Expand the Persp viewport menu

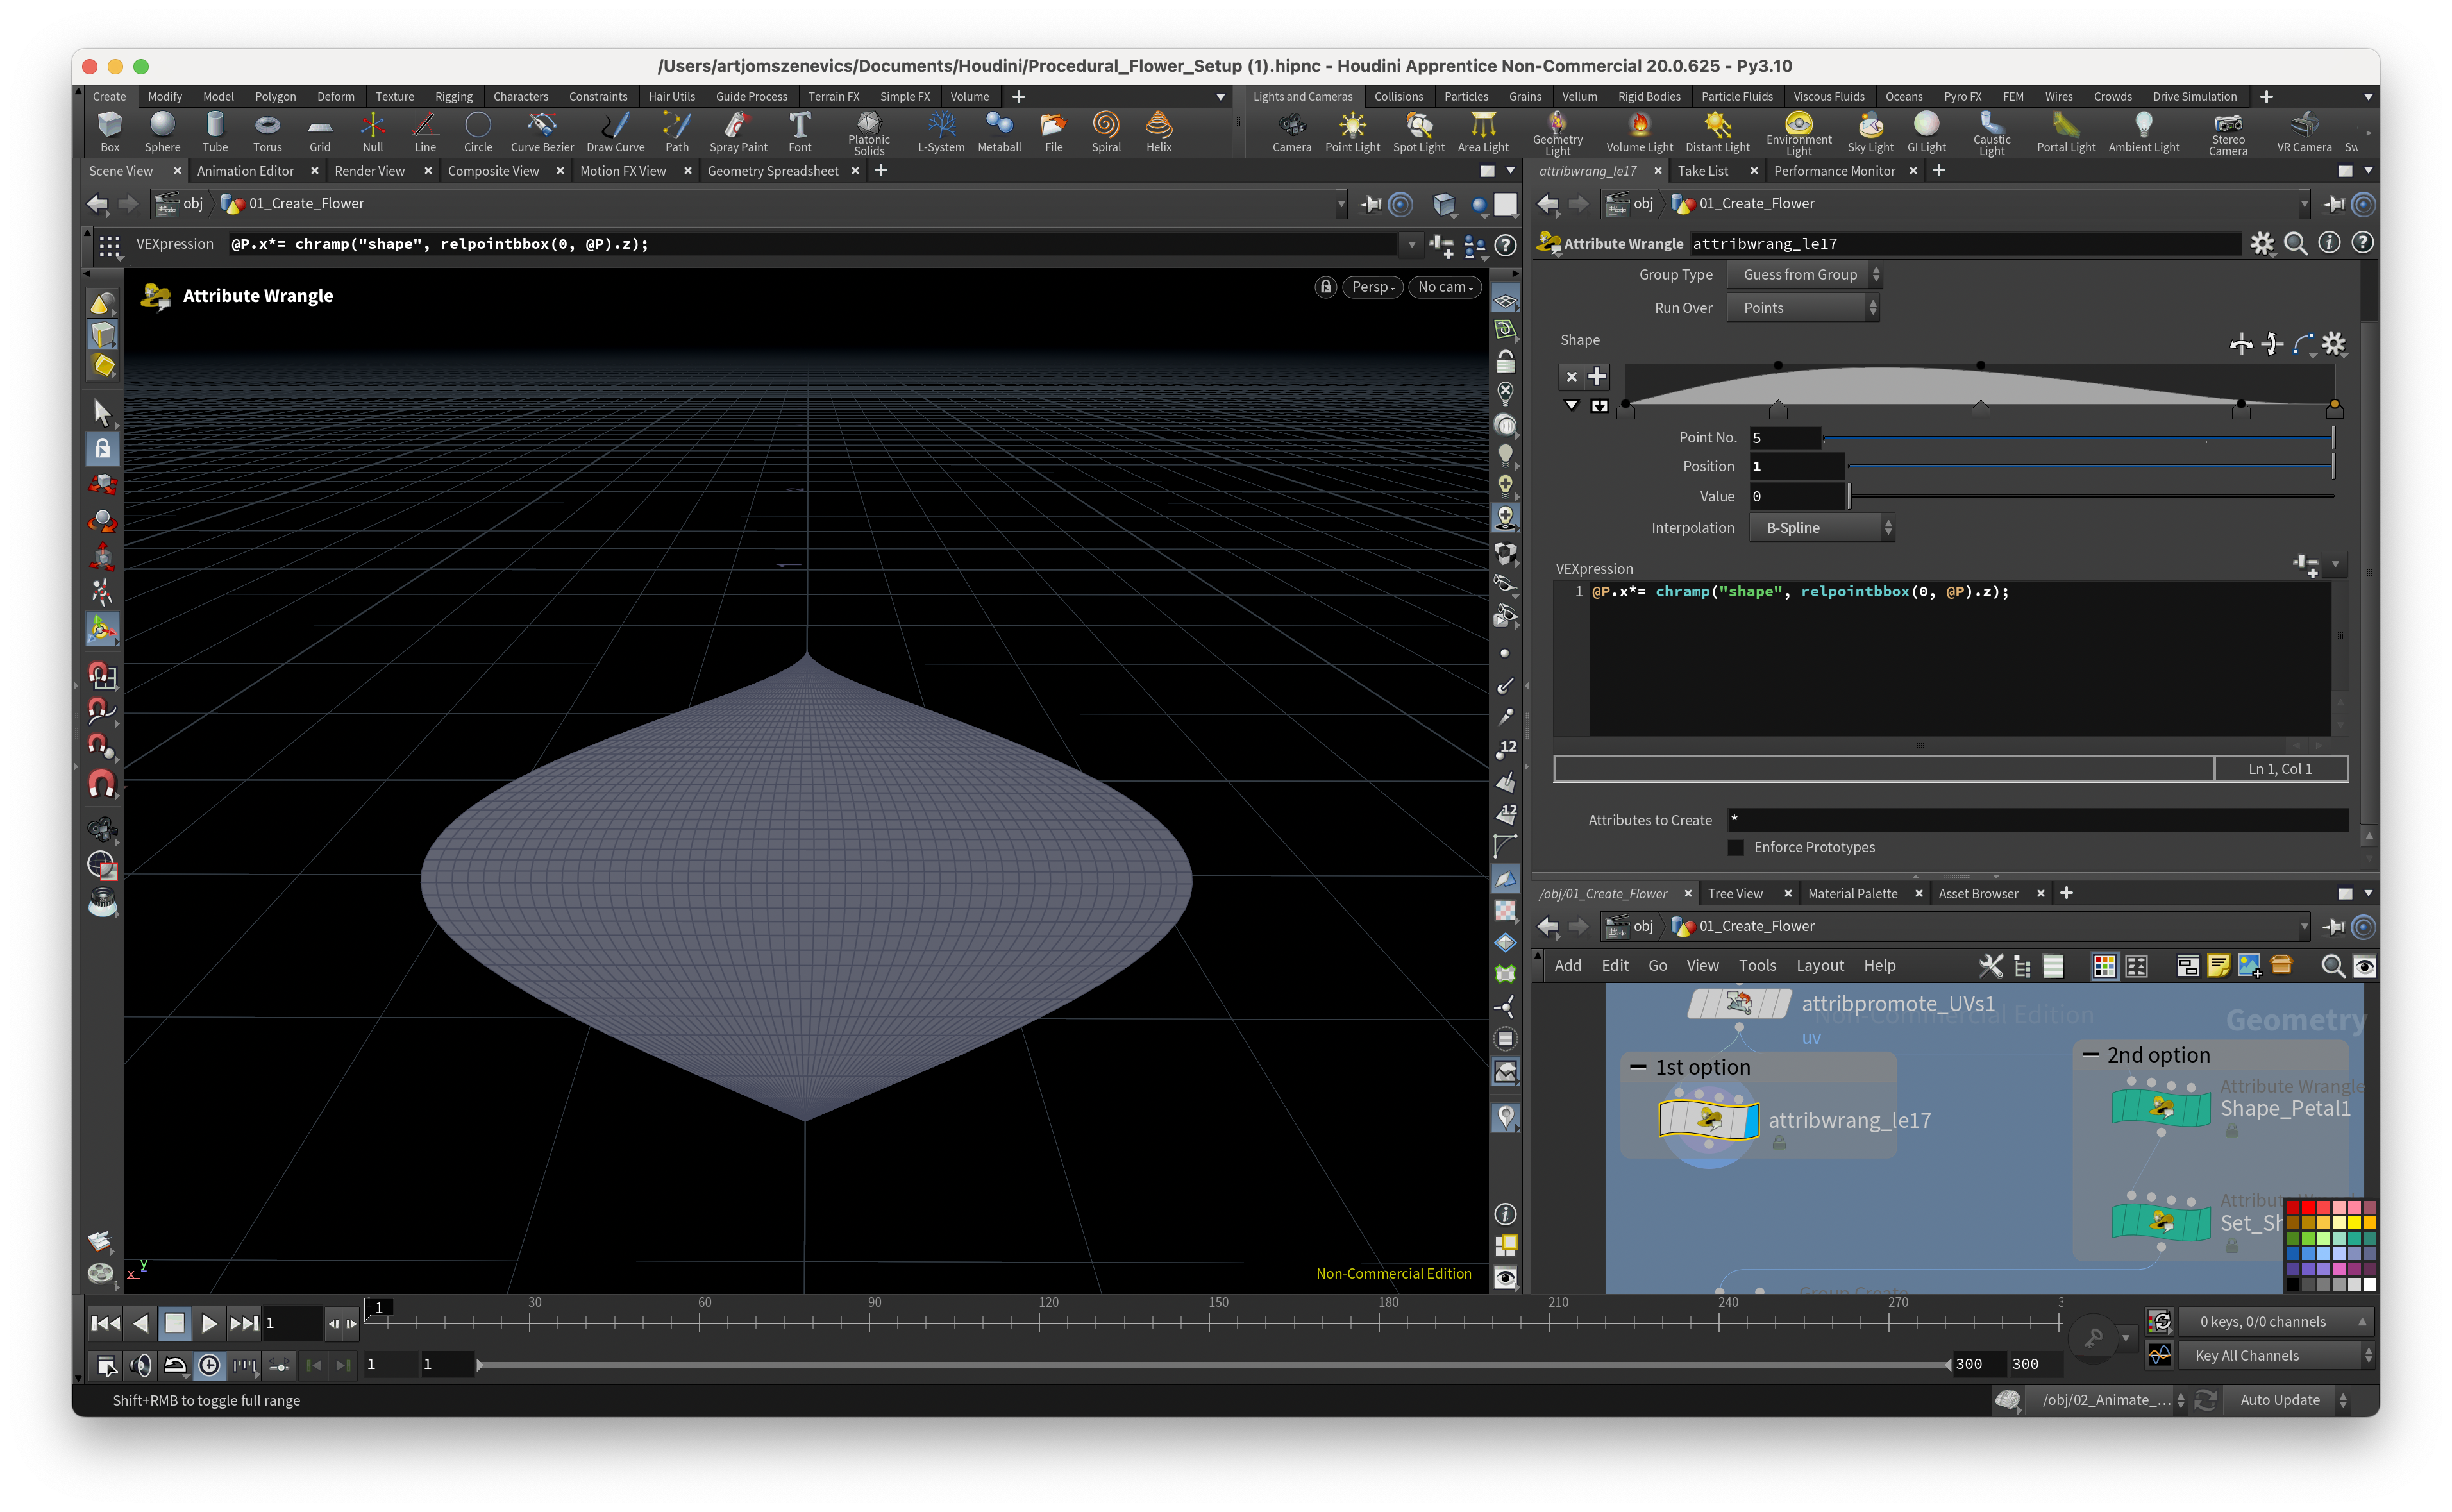[x=1372, y=287]
